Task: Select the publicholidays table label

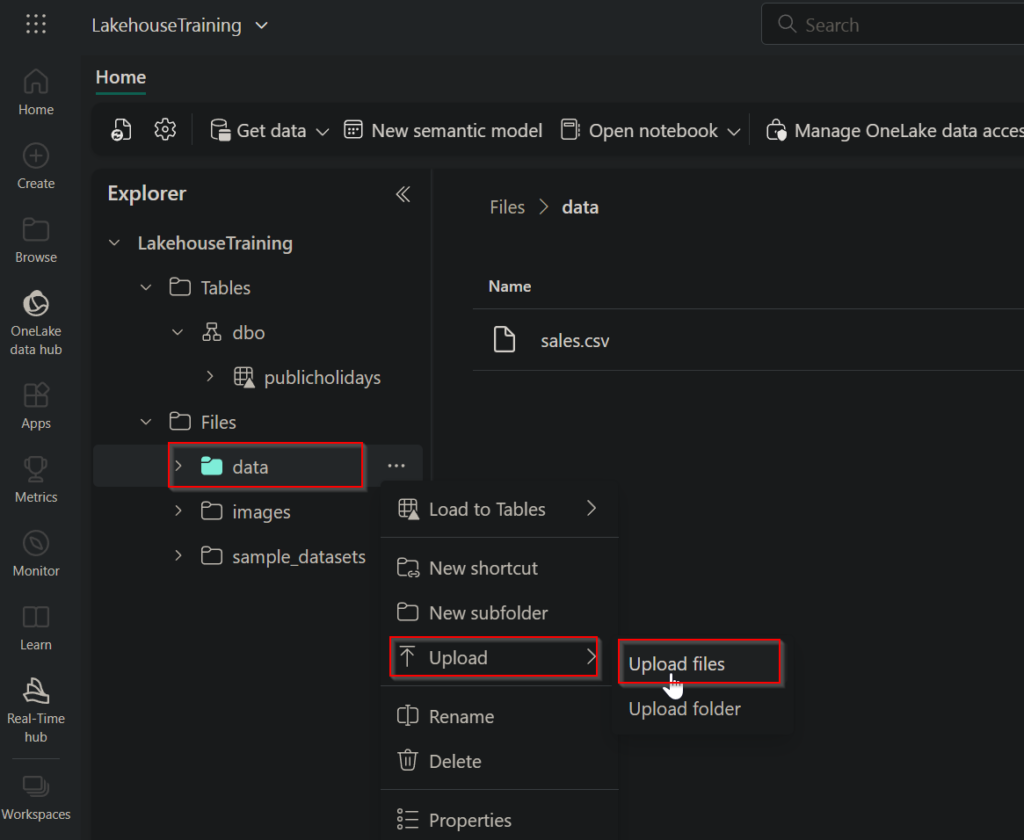Action: point(322,378)
